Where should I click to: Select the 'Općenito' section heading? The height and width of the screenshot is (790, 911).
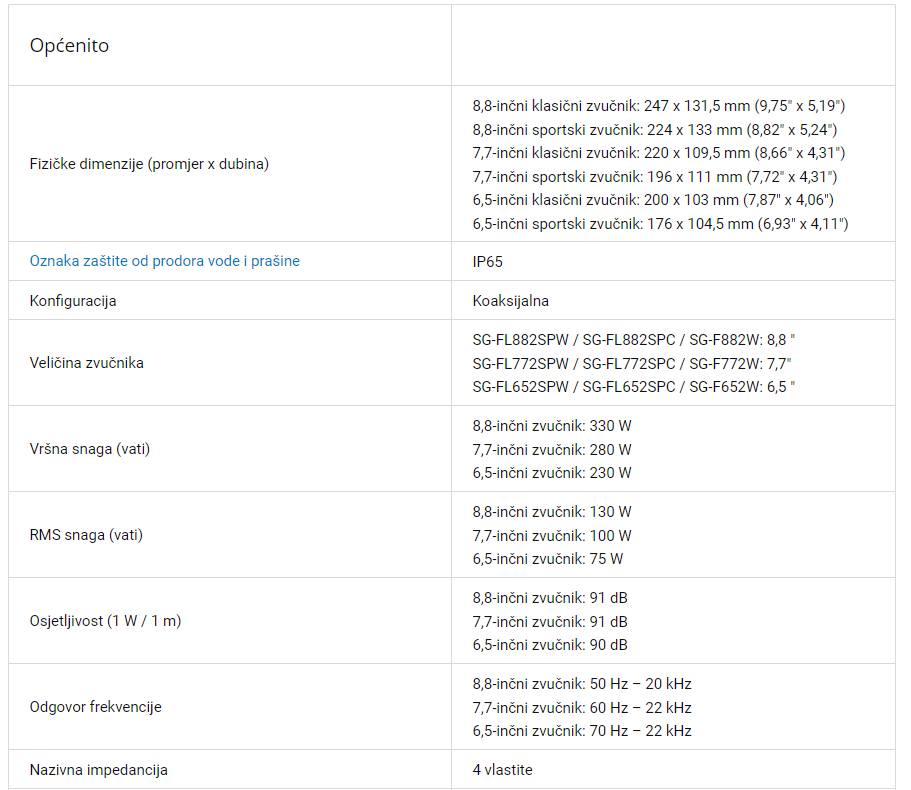coord(69,45)
